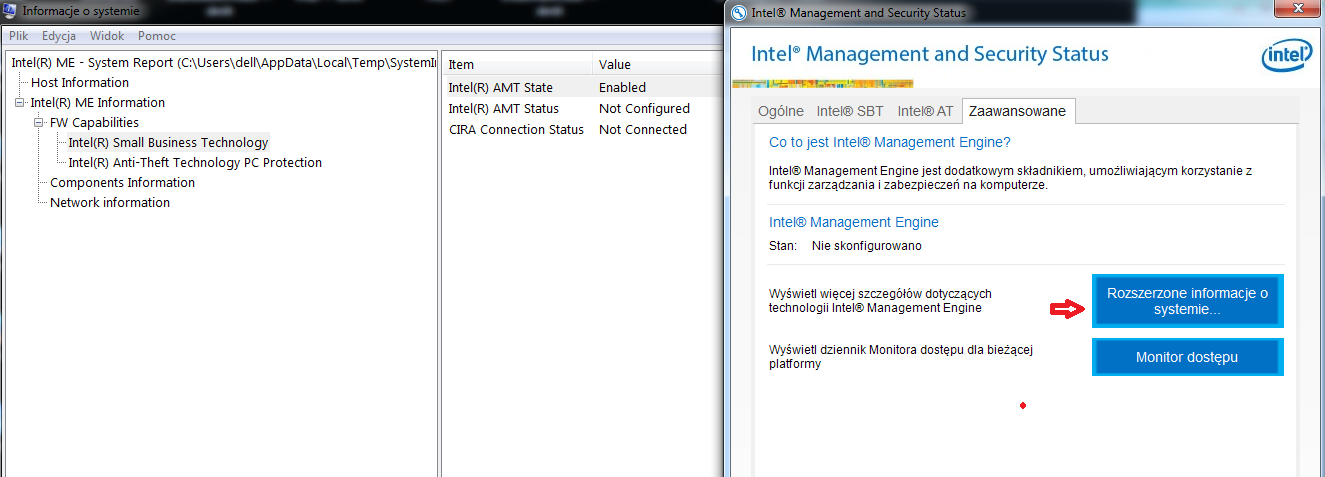Switch to the Ogólne tab
The height and width of the screenshot is (477, 1325).
pyautogui.click(x=781, y=111)
